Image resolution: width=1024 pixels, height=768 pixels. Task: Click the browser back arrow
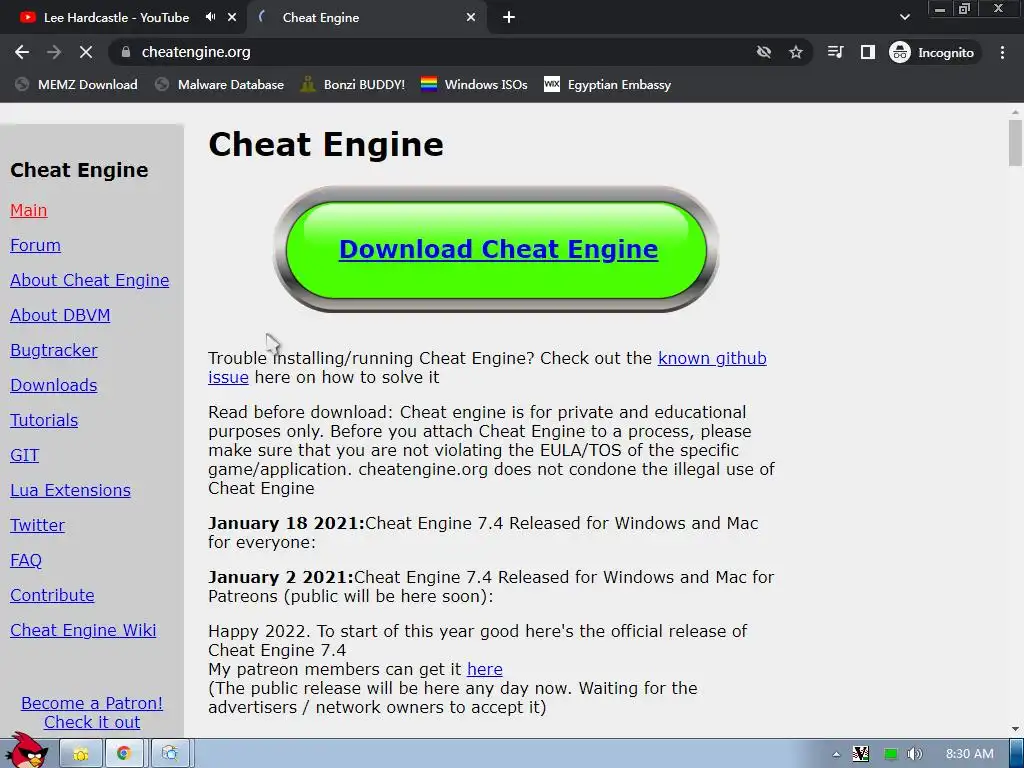point(22,52)
